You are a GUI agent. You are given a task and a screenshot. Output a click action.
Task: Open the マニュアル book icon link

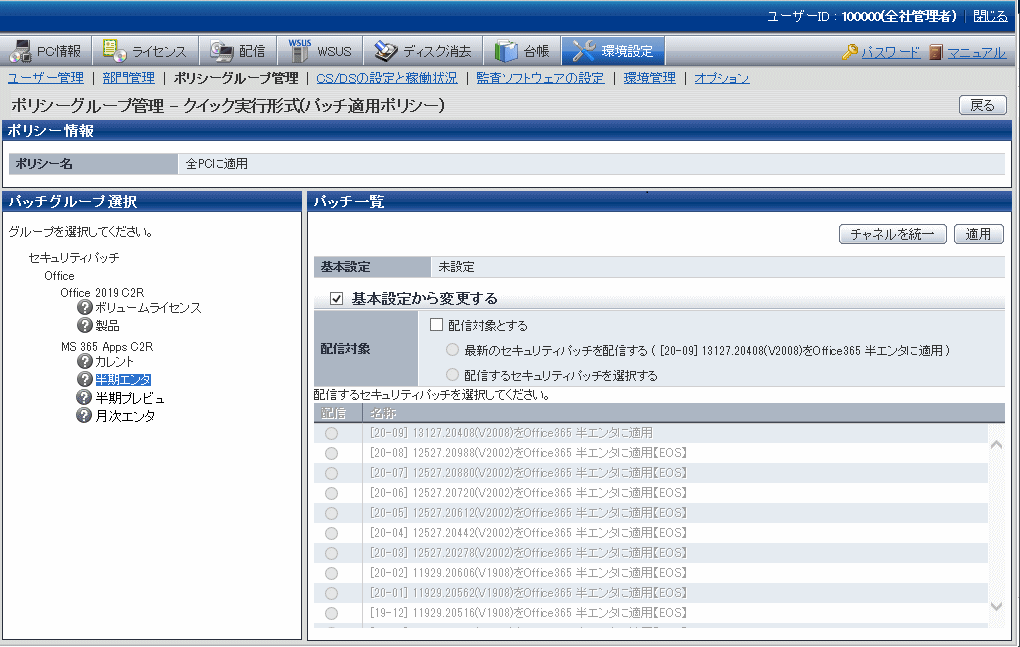click(936, 52)
